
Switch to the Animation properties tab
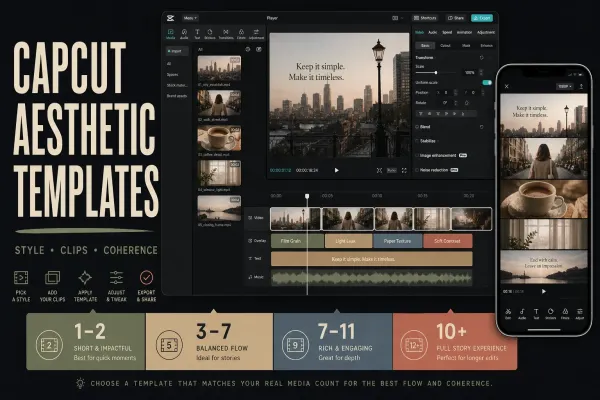[x=464, y=33]
